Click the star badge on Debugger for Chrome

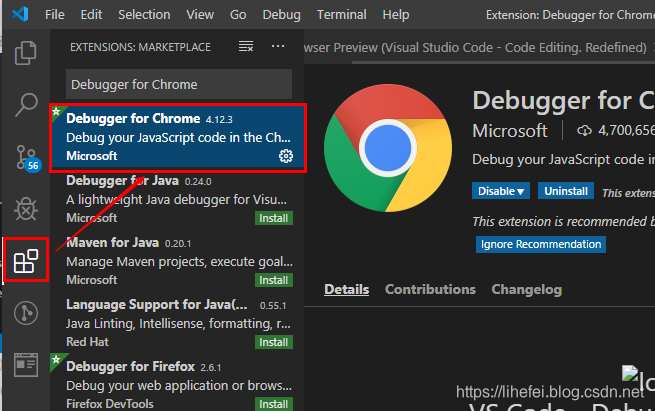tap(56, 112)
